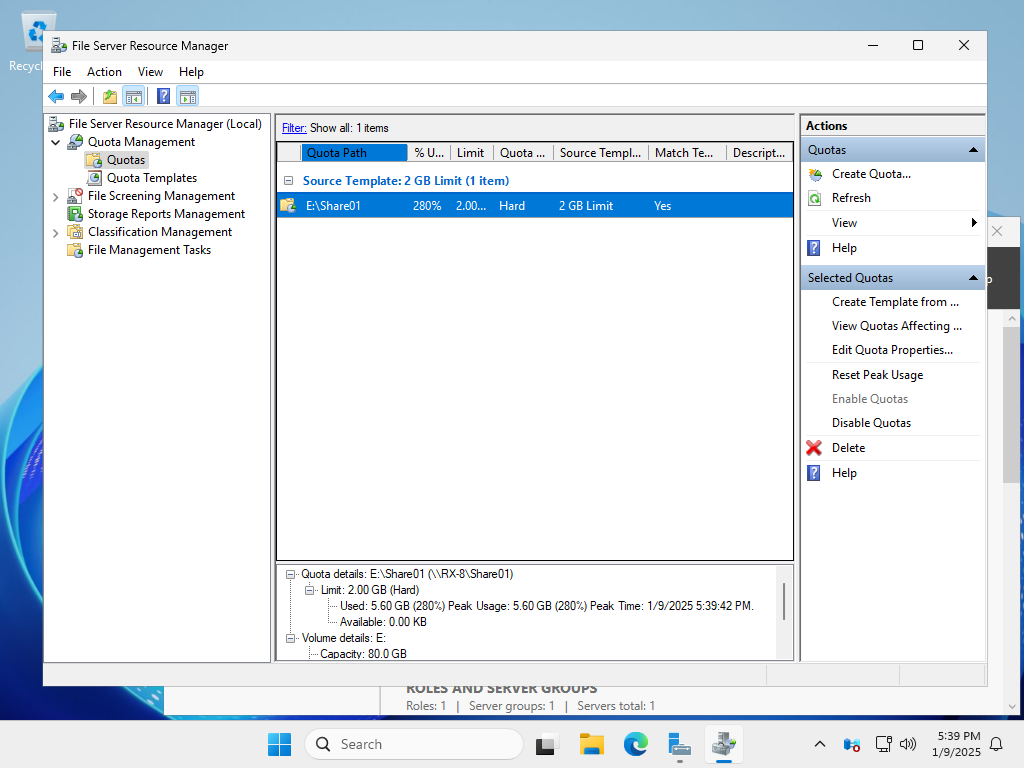
Task: Expand the Classification Management node
Action: [x=56, y=232]
